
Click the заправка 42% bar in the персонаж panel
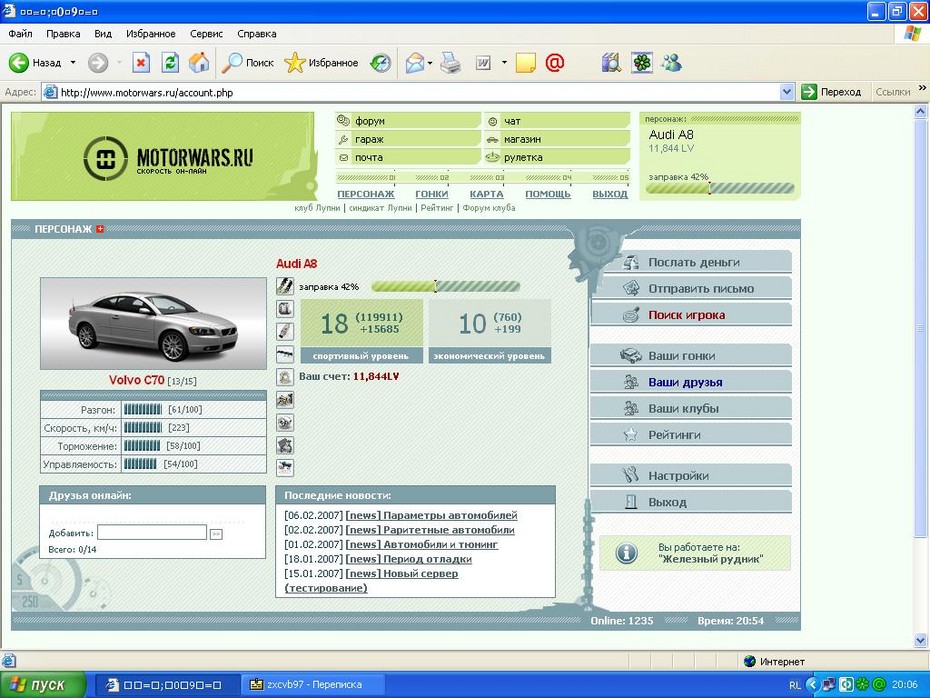(720, 189)
